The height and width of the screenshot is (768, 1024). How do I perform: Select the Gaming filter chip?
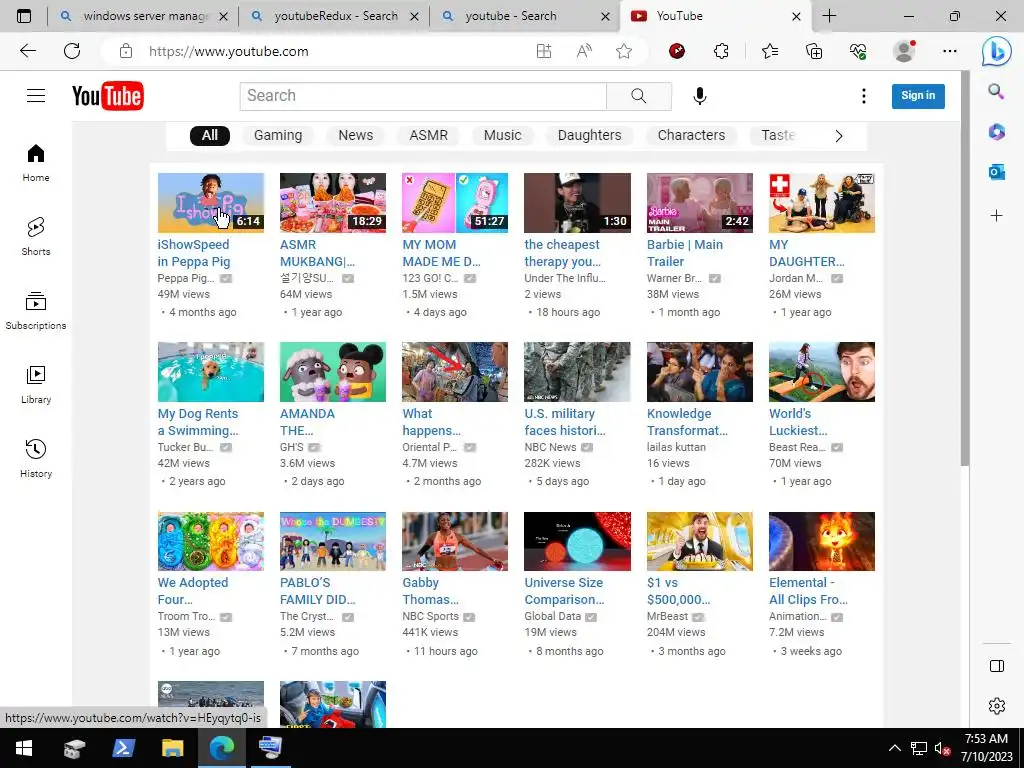tap(278, 135)
